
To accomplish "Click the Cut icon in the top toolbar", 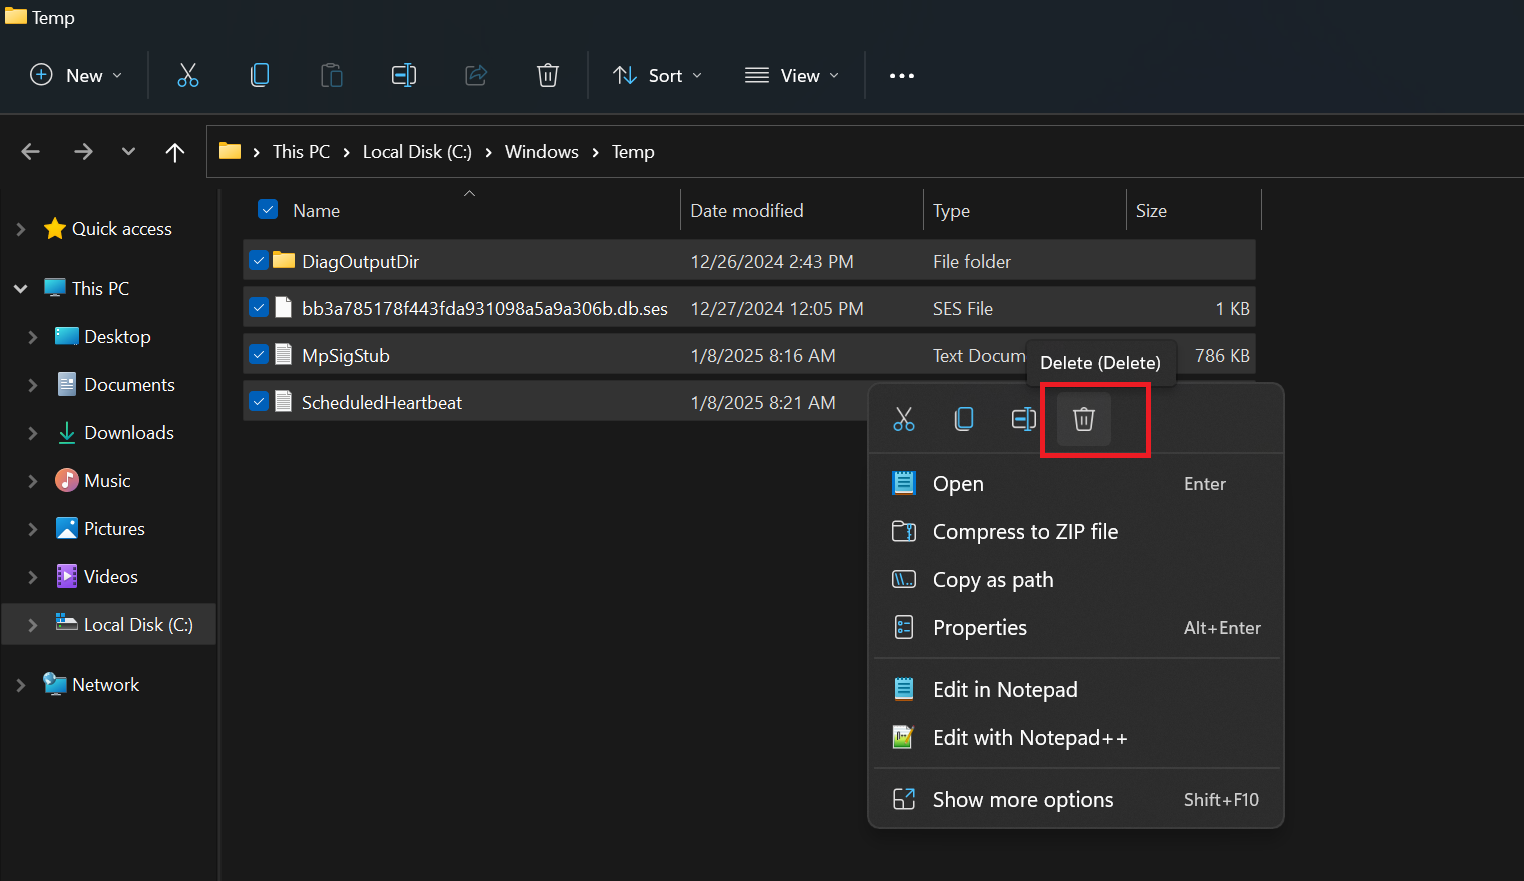I will coord(188,75).
